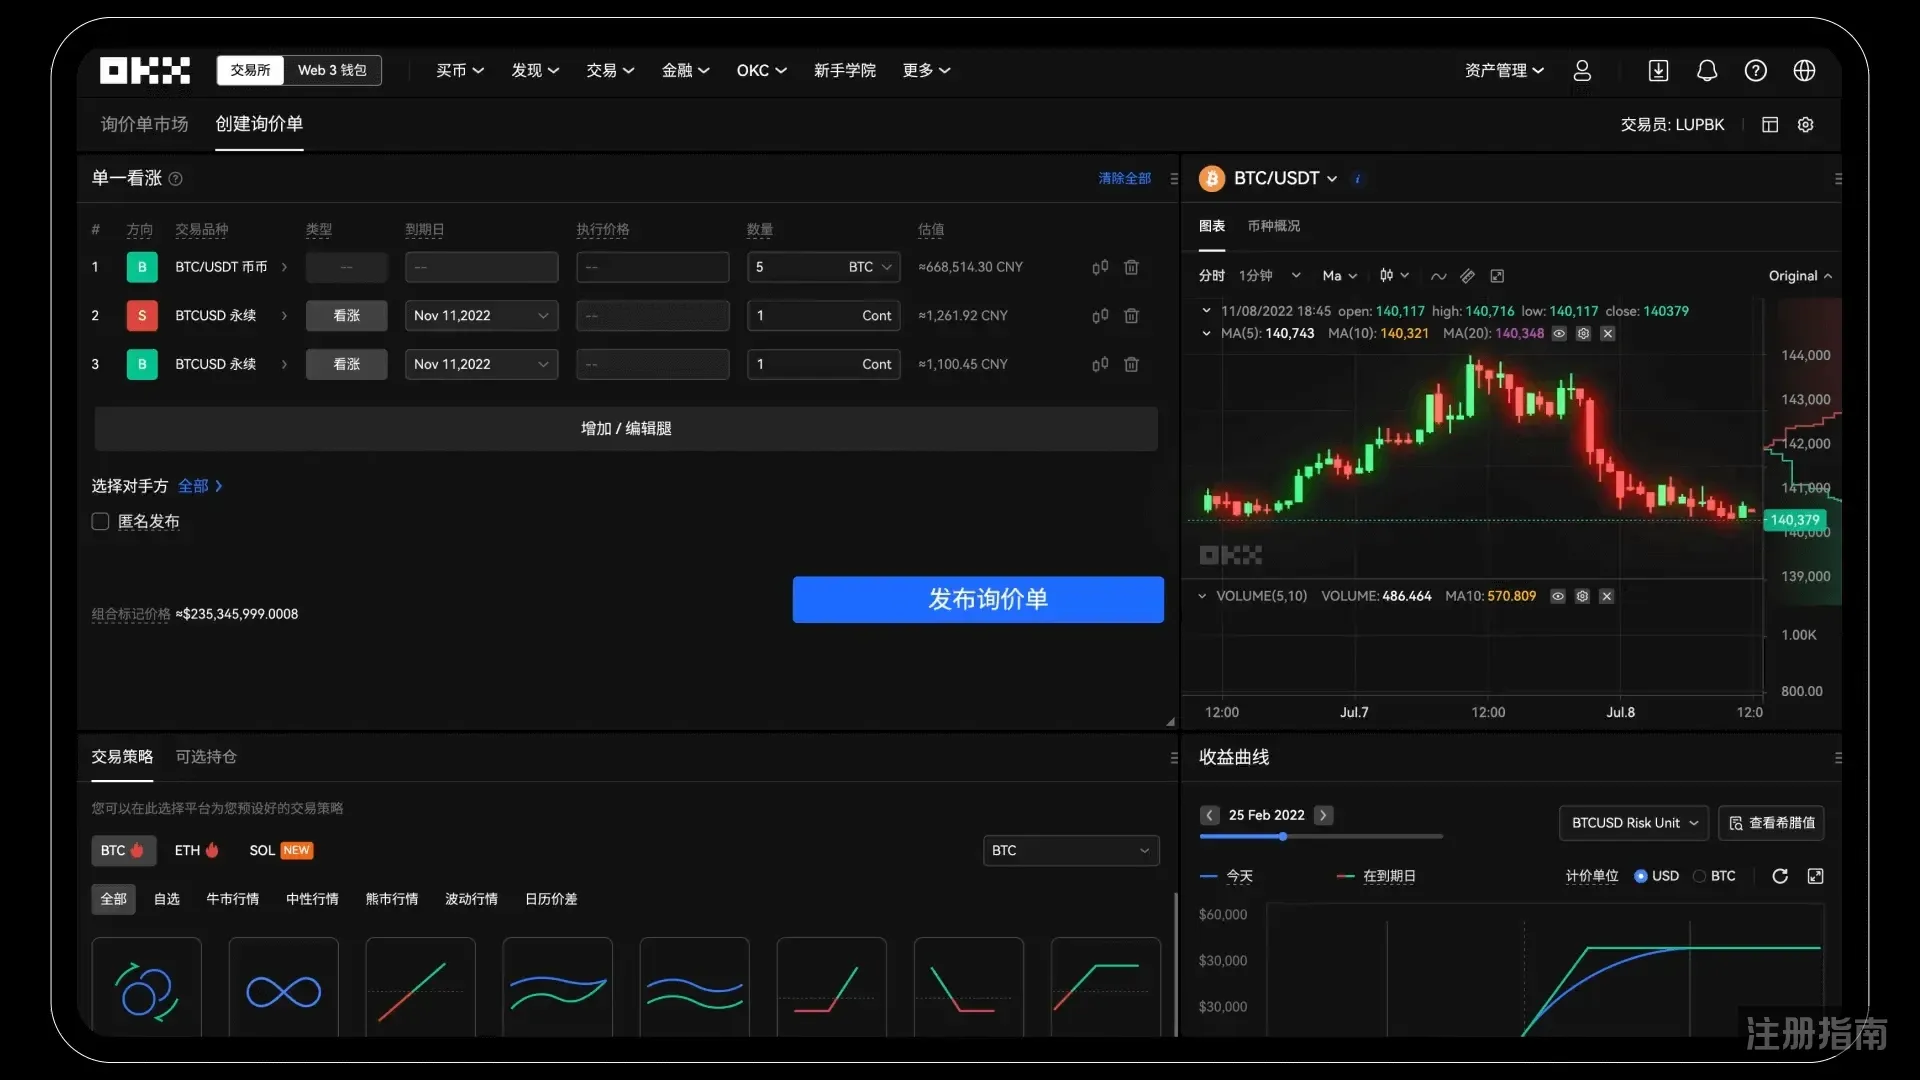This screenshot has width=1920, height=1080.
Task: Open row 3 expiry date dropdown
Action: point(482,365)
